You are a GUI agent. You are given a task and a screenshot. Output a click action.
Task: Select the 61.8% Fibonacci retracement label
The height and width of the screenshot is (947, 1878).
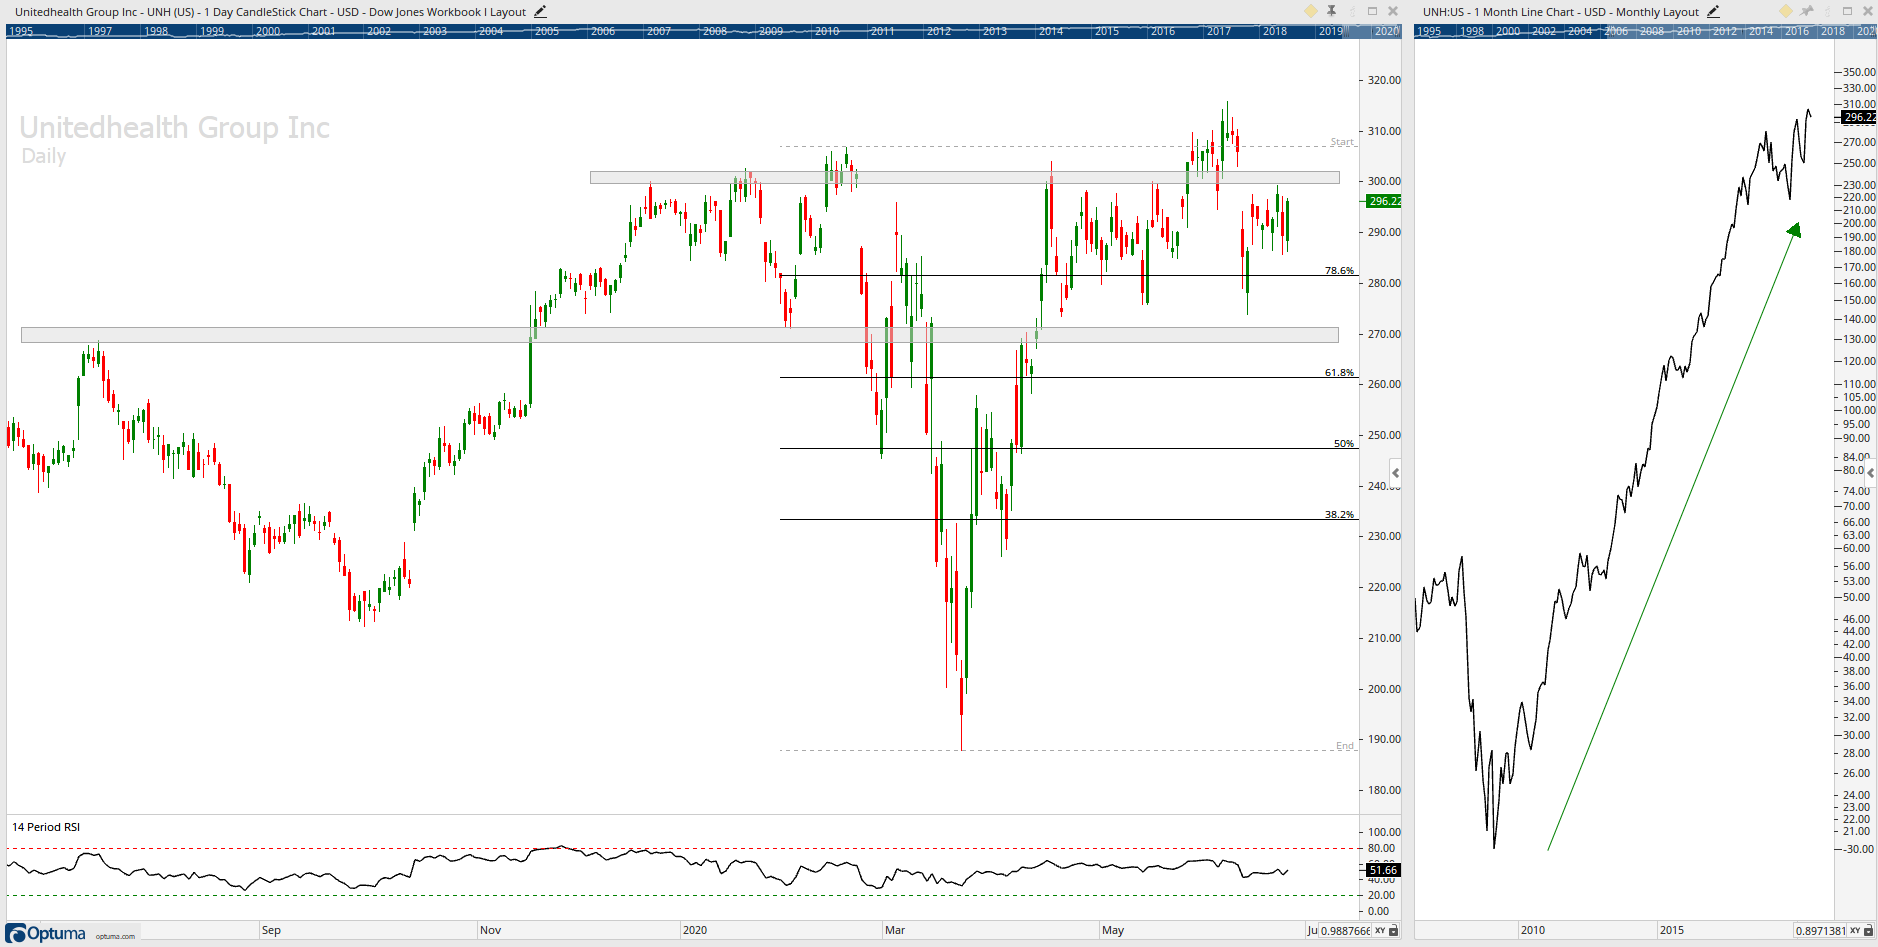1339,372
